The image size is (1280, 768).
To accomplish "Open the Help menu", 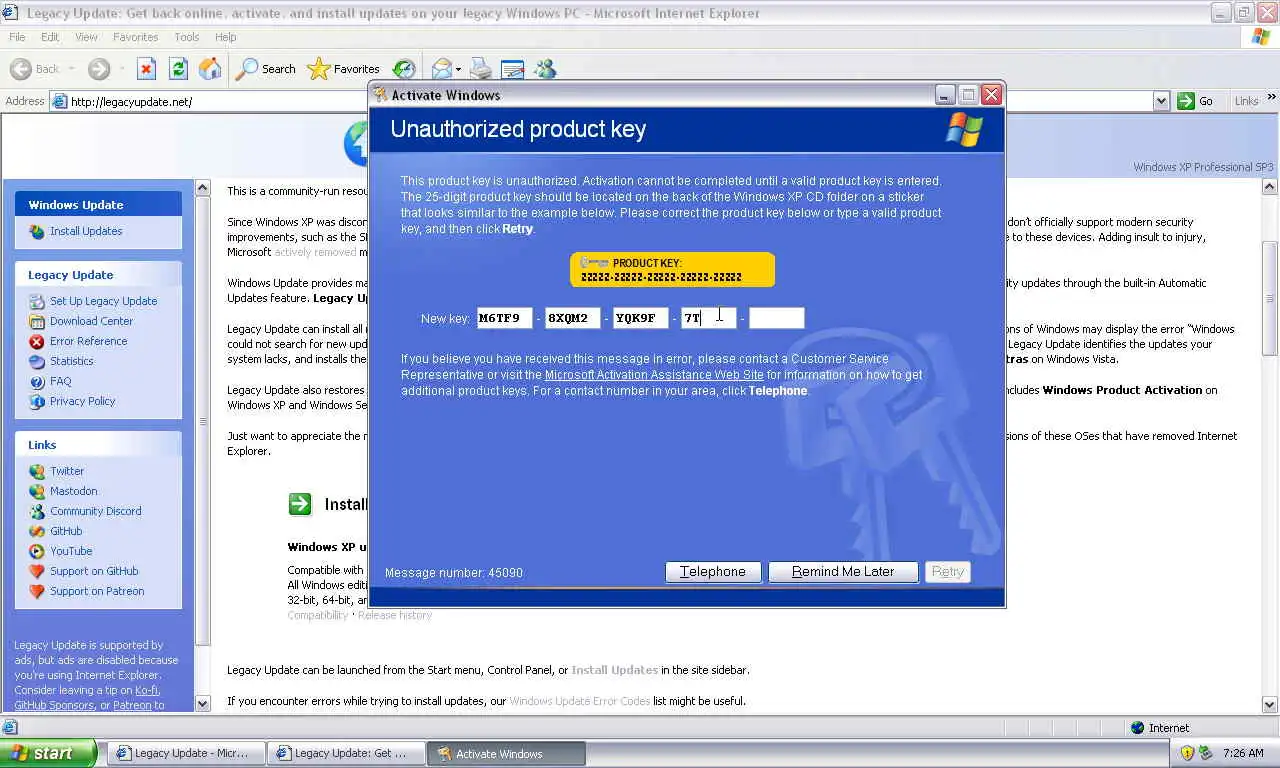I will click(226, 37).
